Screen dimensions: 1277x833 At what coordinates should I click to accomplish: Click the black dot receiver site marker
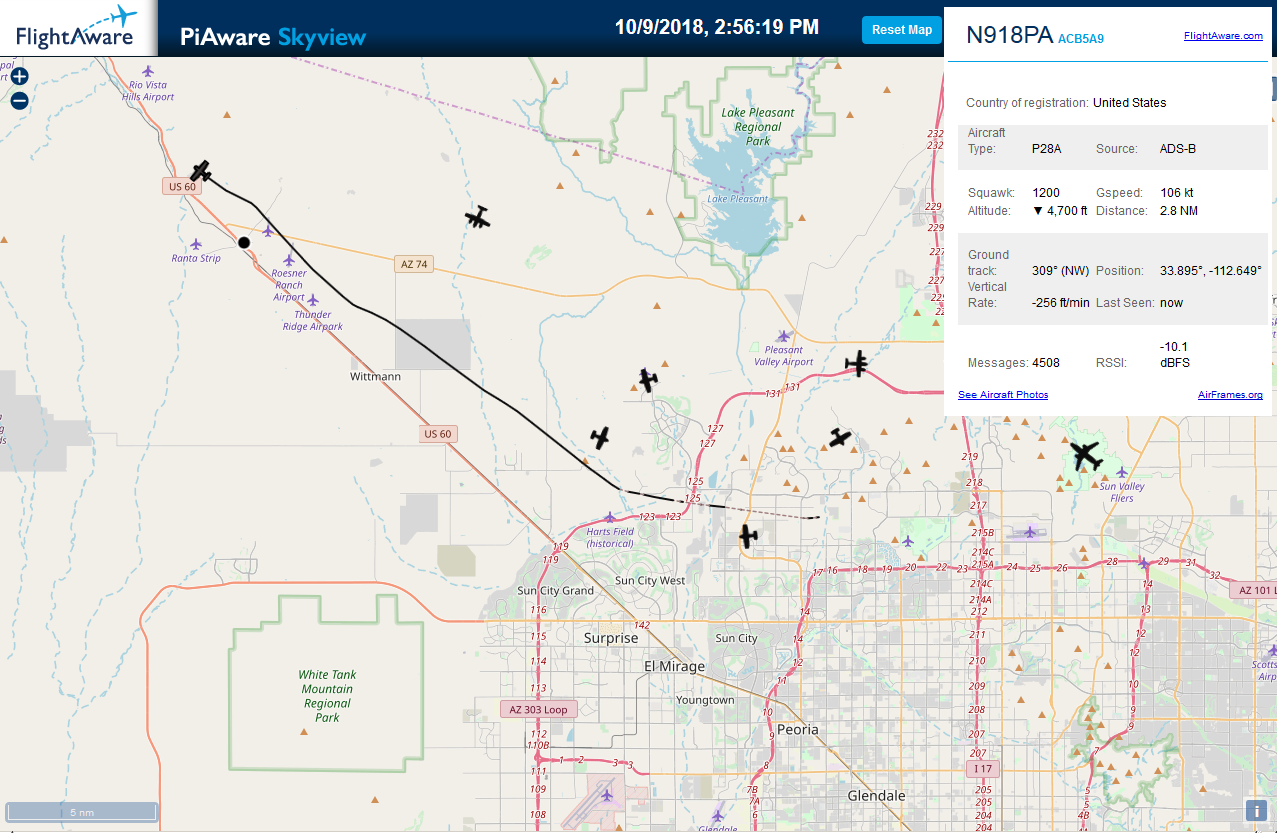click(244, 242)
